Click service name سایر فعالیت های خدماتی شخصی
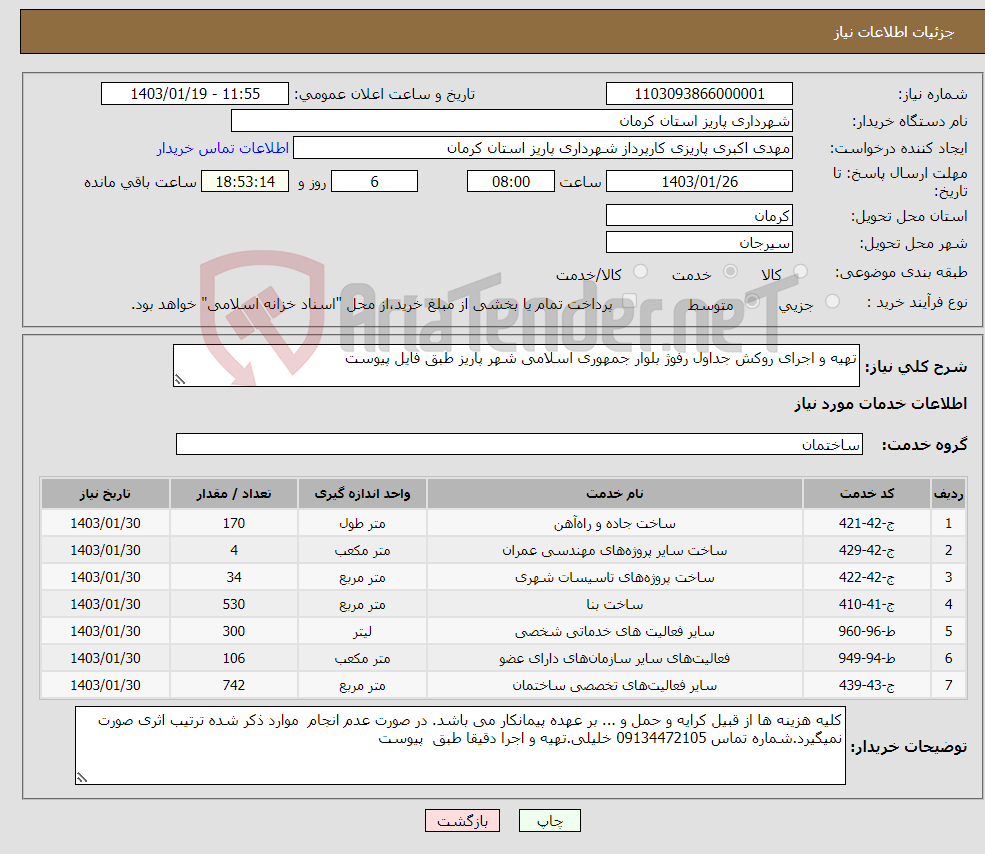Screen dimensions: 985x854 [614, 632]
